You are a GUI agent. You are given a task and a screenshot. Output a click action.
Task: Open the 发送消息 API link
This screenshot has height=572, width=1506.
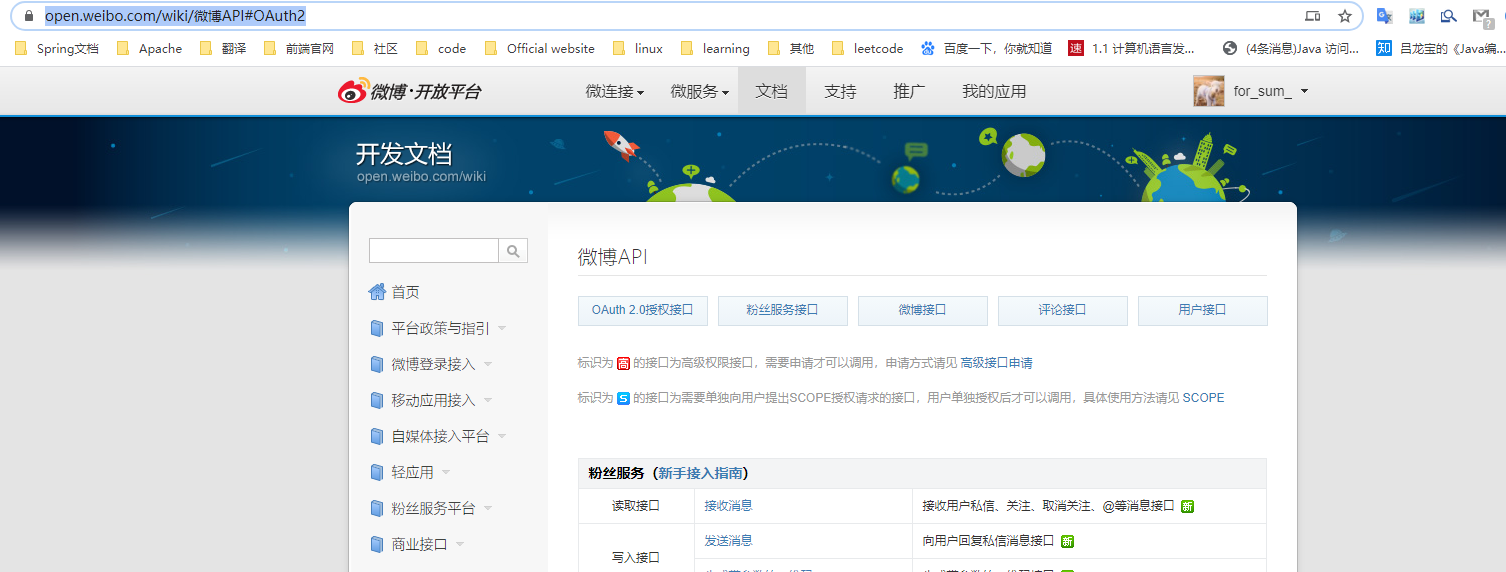point(728,541)
